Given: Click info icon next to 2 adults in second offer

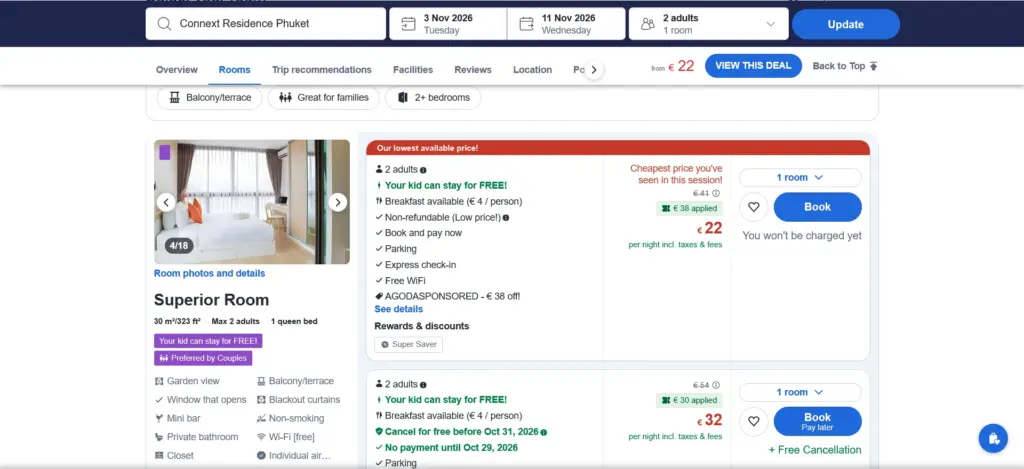Looking at the screenshot, I should coord(423,385).
